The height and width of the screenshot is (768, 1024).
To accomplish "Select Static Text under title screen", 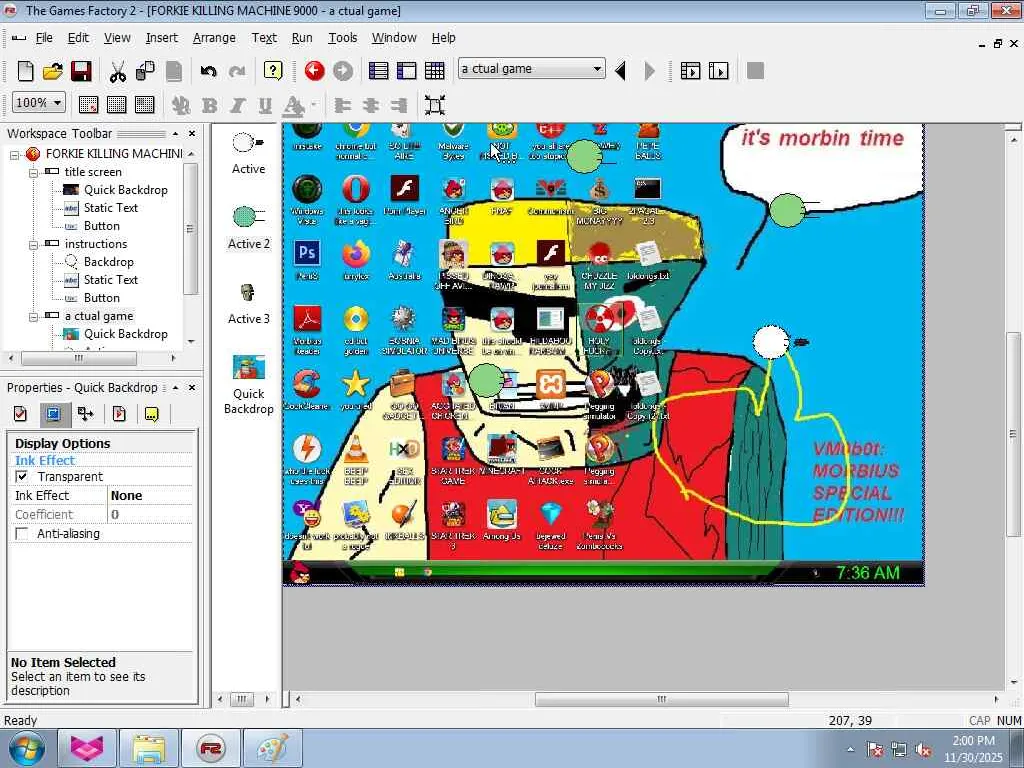I will (x=110, y=208).
